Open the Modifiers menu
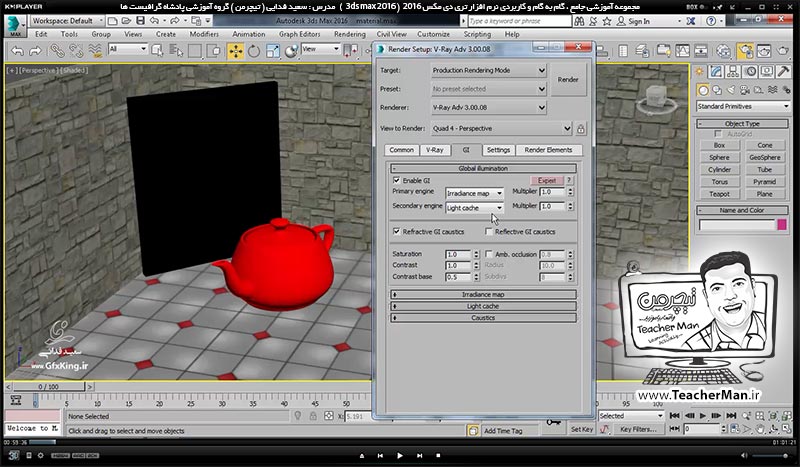Image resolution: width=800 pixels, height=467 pixels. (204, 34)
